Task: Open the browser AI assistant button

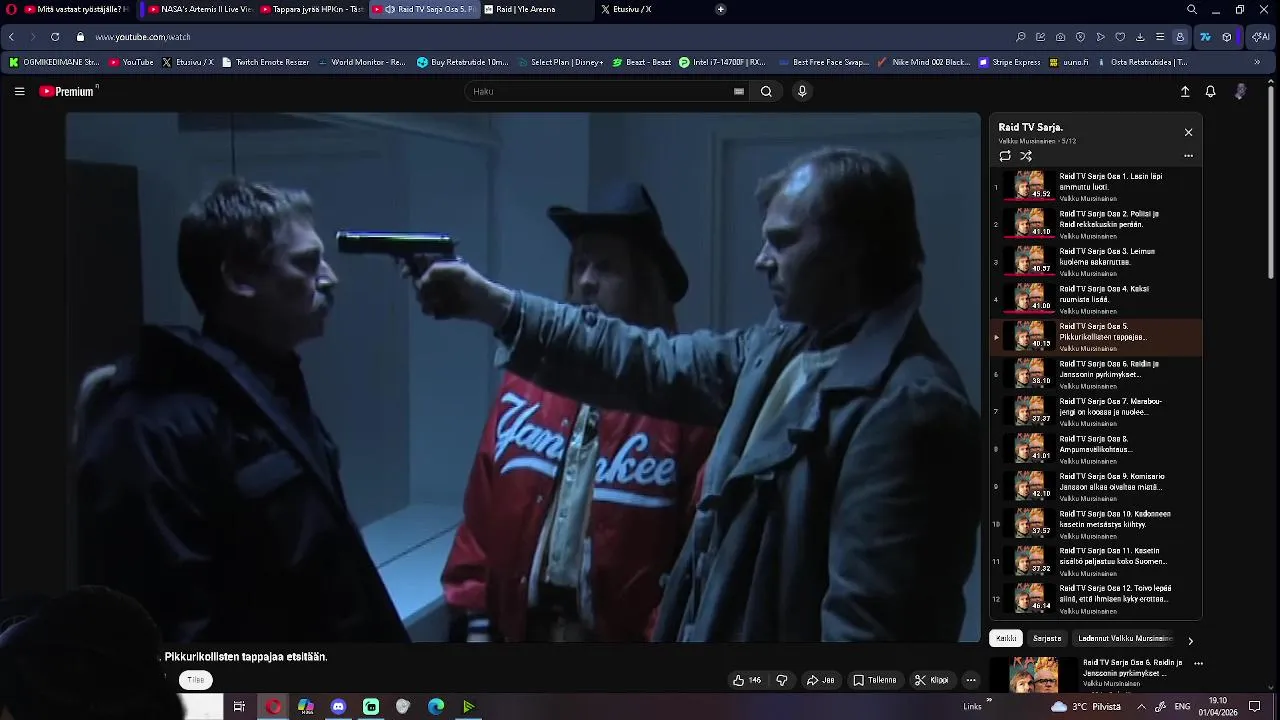Action: click(1261, 37)
